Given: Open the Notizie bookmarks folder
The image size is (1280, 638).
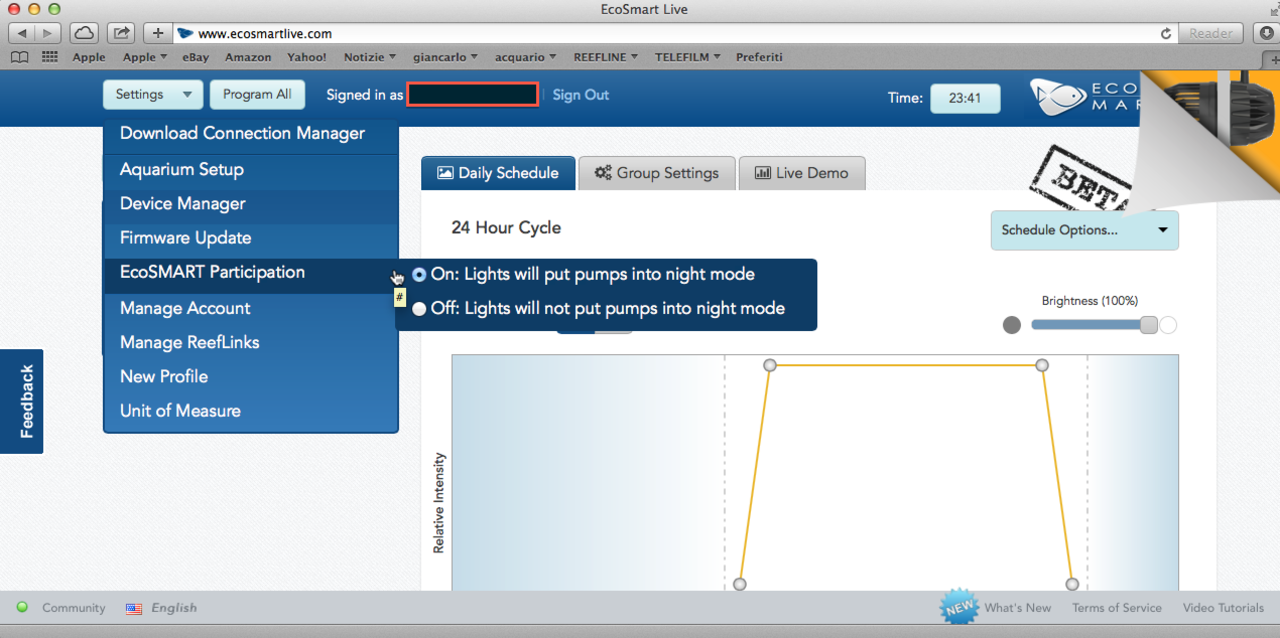Looking at the screenshot, I should coord(370,57).
